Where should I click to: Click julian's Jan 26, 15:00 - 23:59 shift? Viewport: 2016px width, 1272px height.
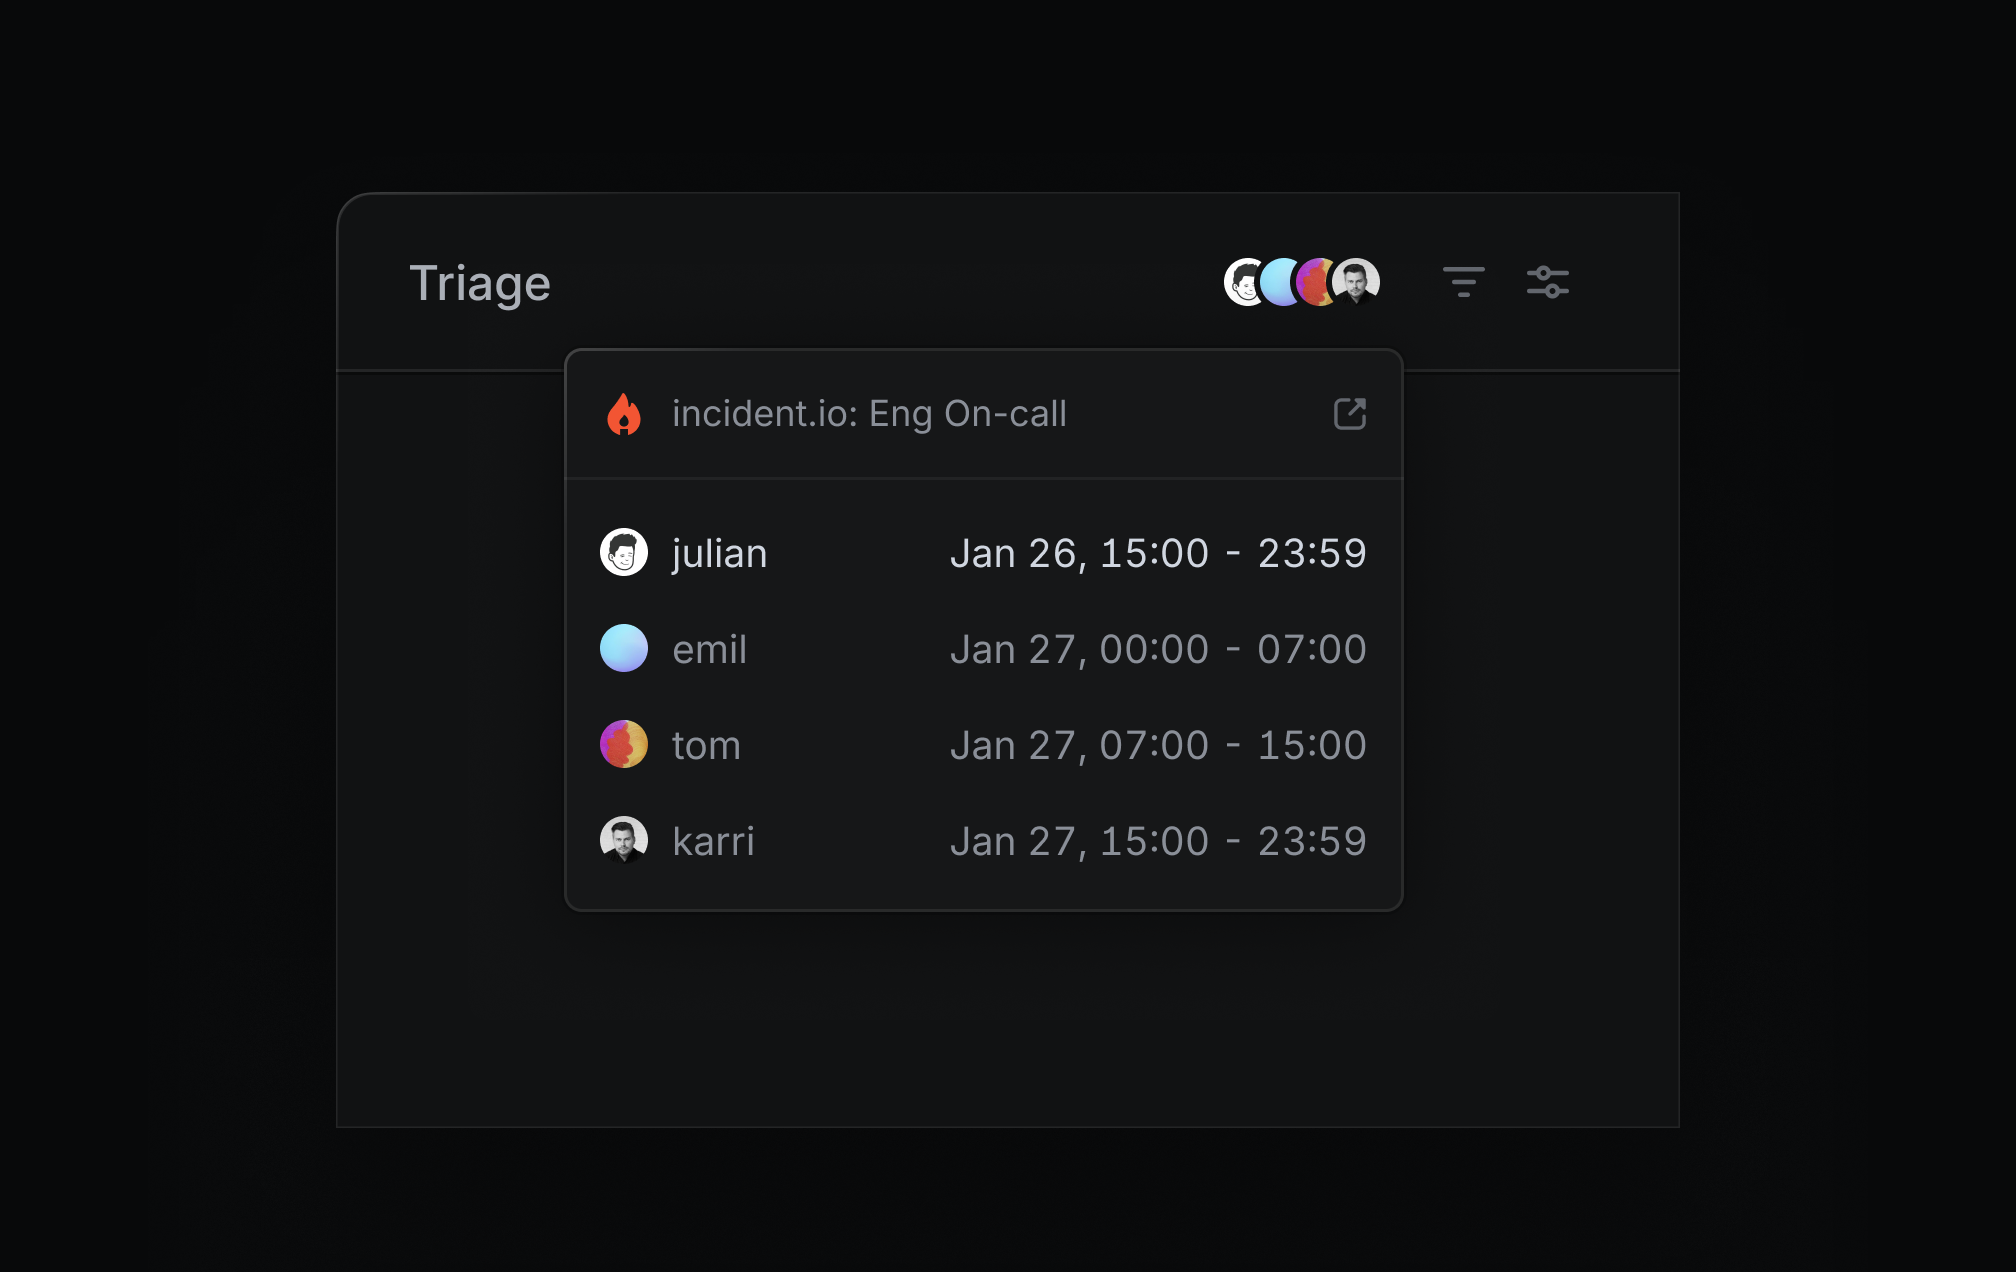[x=1157, y=553]
